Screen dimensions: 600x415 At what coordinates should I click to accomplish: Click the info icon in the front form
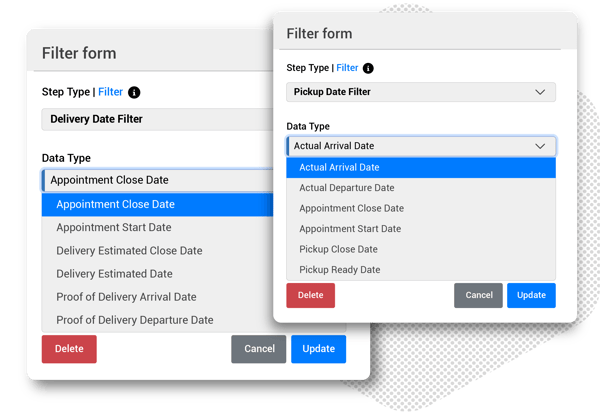[x=368, y=68]
